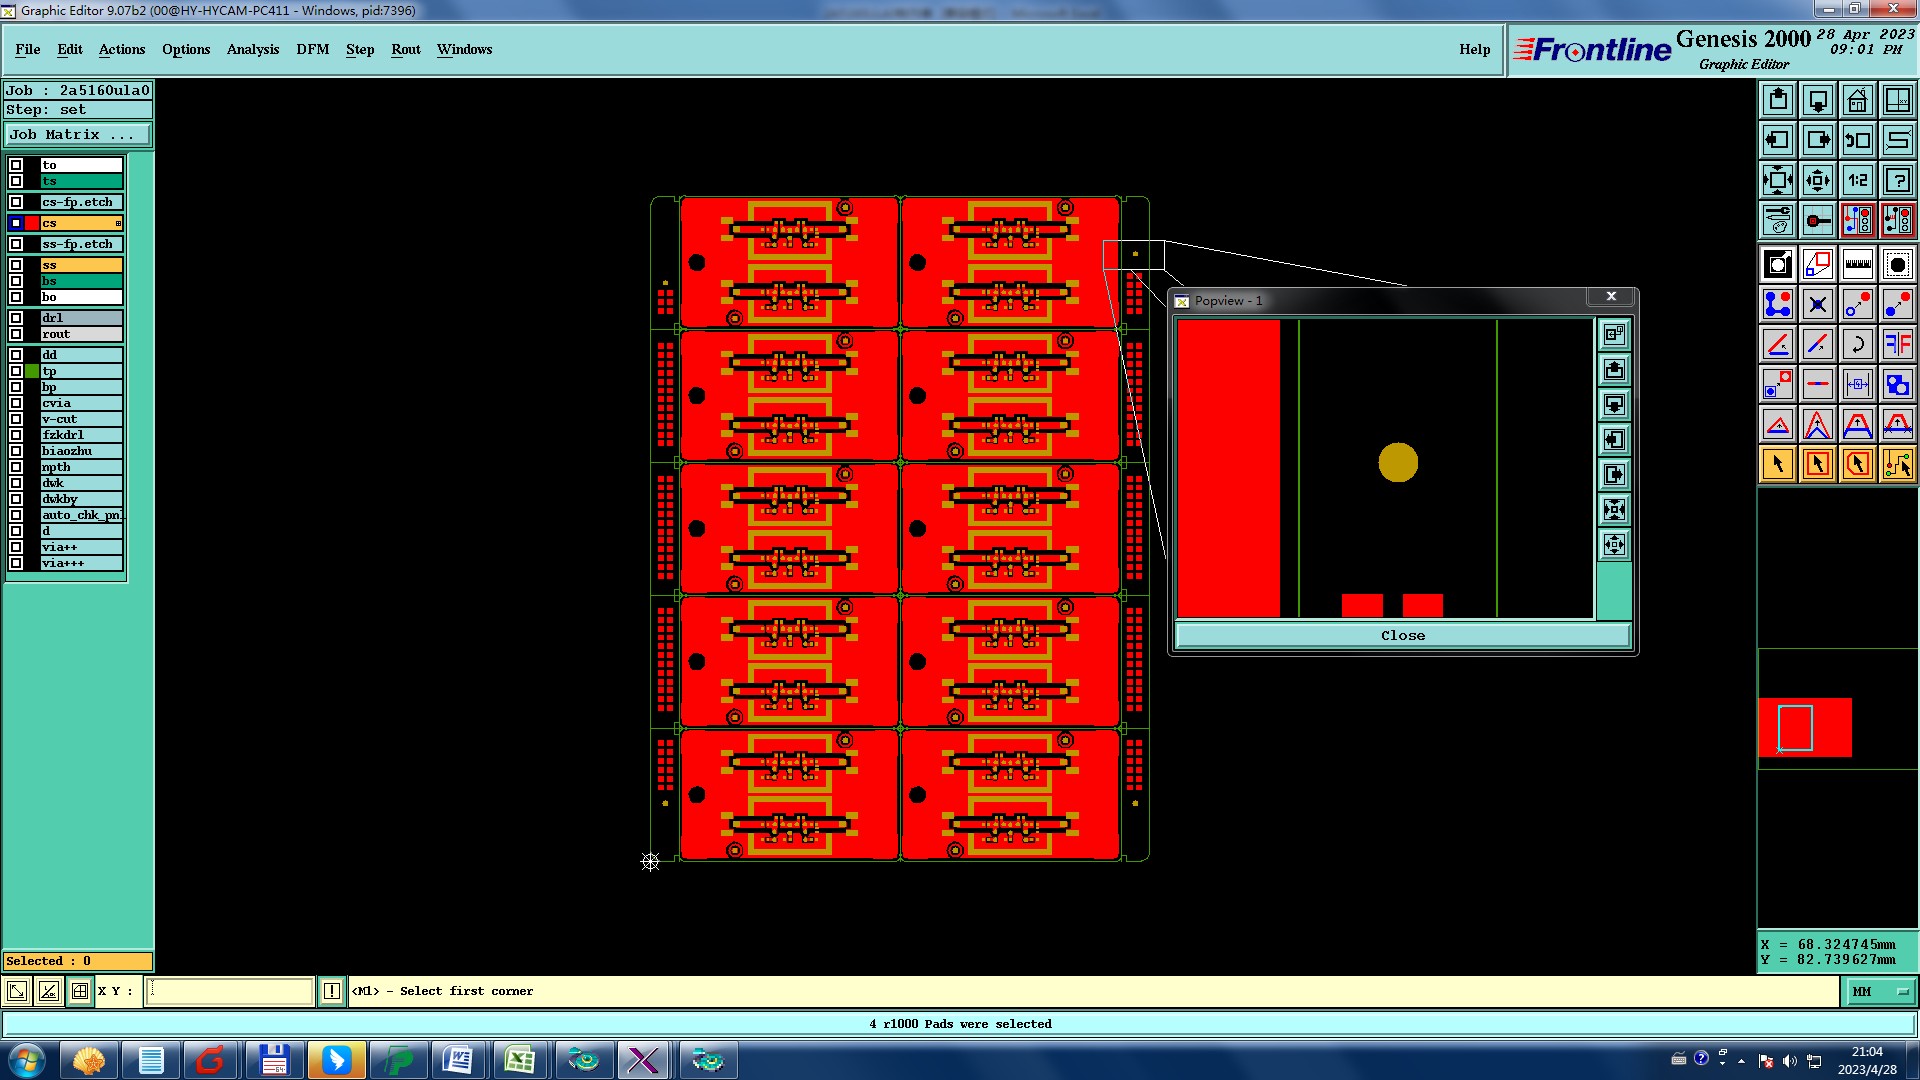This screenshot has width=1920, height=1080.
Task: Open Microsoft Word from the taskbar
Action: pyautogui.click(x=457, y=1060)
